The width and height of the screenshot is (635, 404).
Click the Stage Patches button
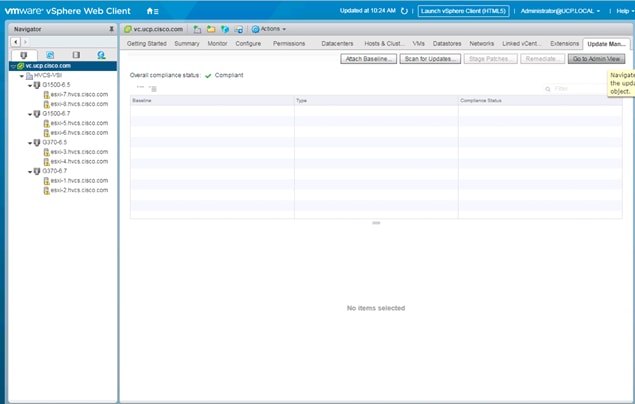[x=490, y=59]
